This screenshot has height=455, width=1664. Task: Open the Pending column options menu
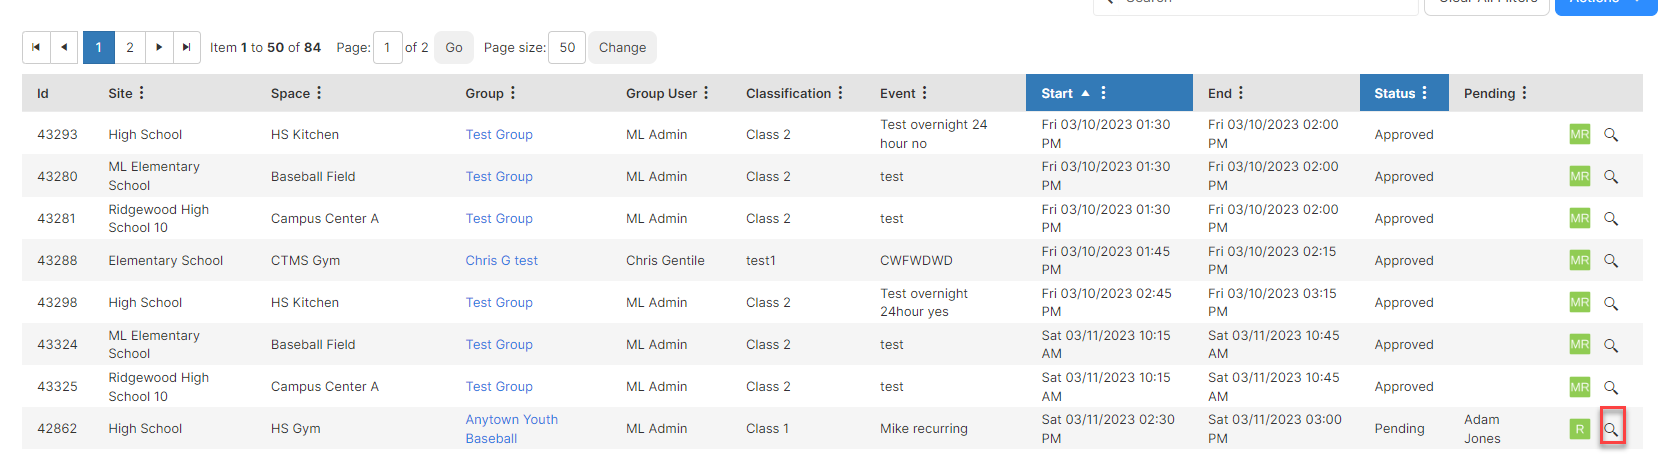pos(1525,93)
